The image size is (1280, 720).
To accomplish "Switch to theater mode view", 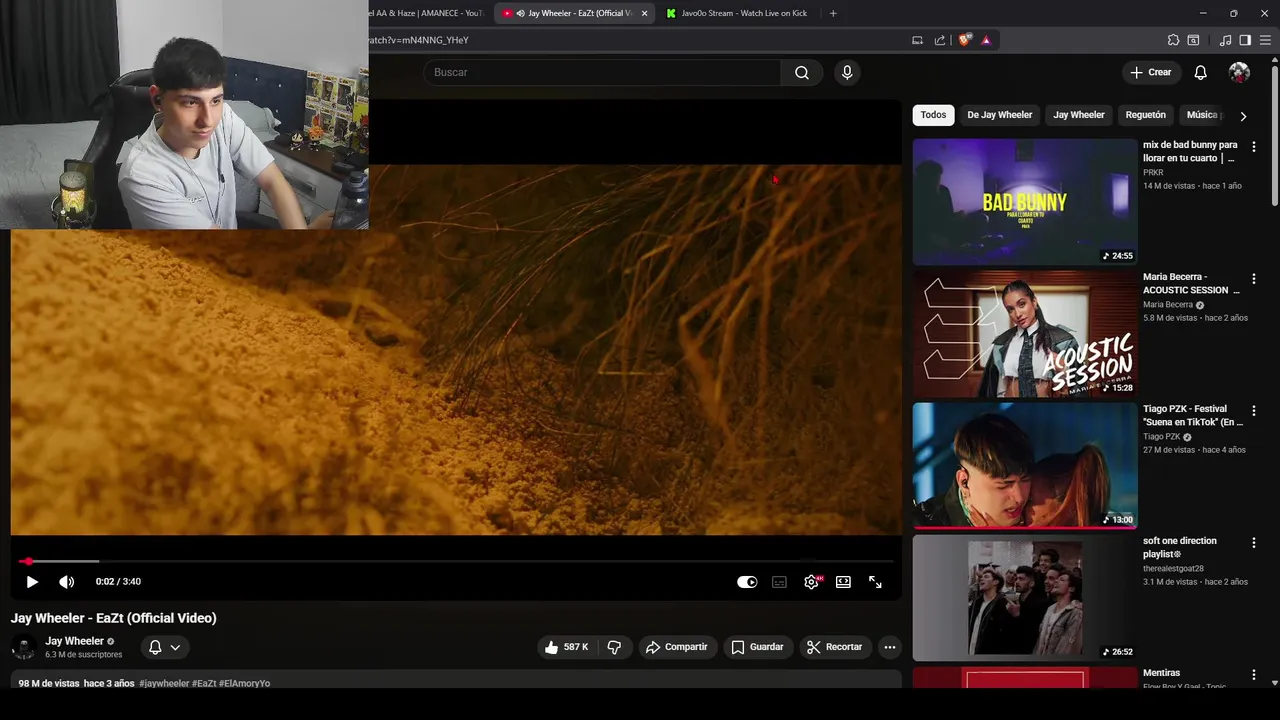I will (x=843, y=582).
